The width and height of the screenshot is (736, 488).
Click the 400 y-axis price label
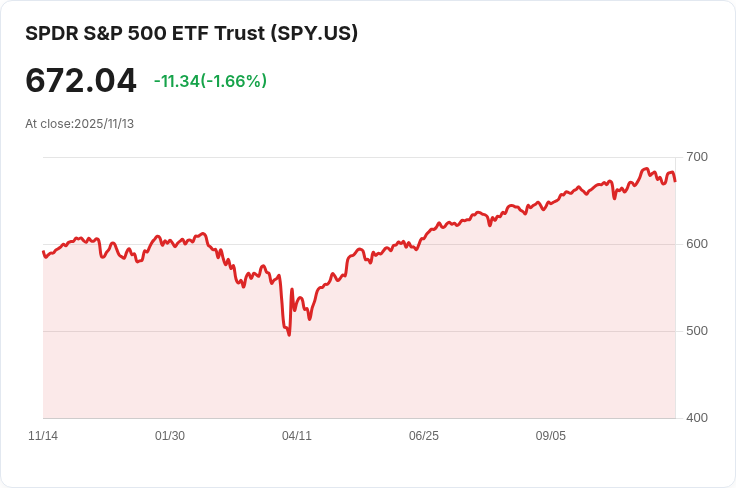697,418
